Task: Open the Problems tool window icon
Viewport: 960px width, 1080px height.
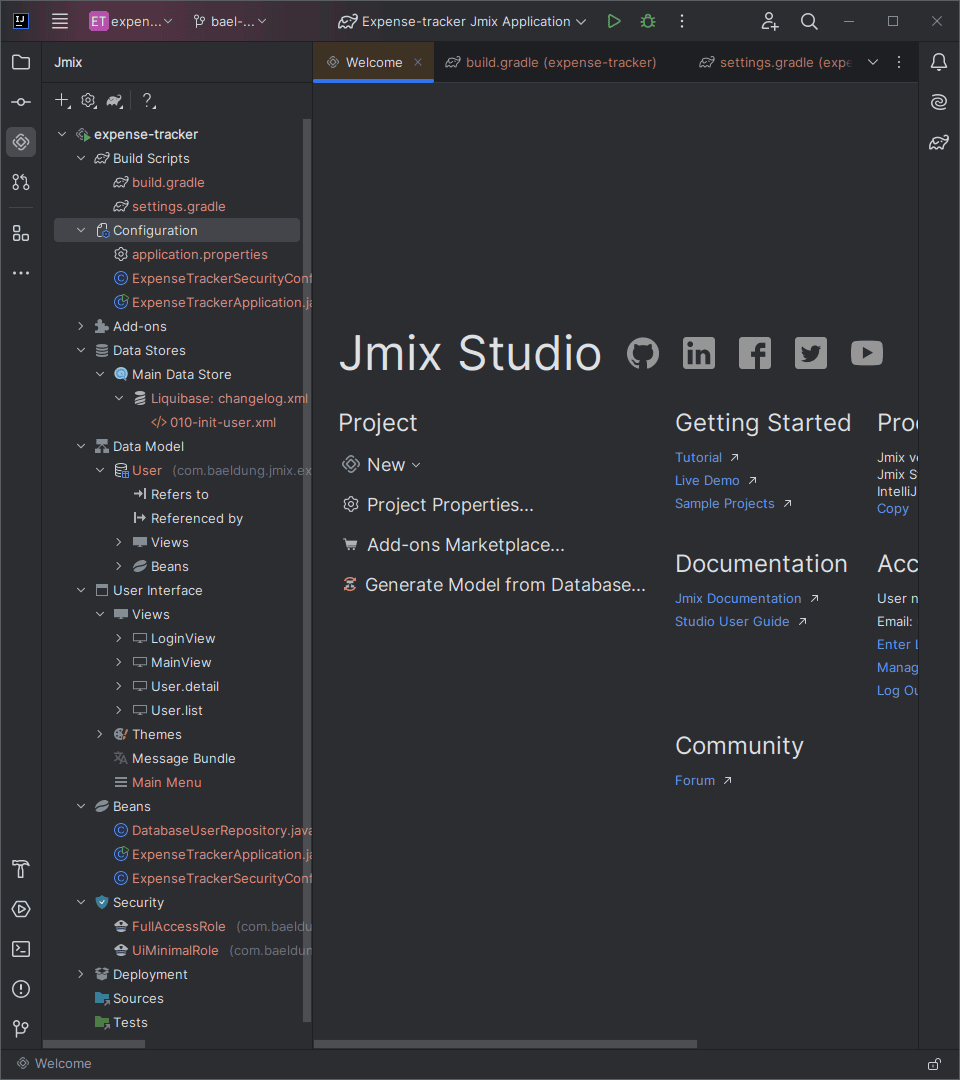Action: click(21, 989)
